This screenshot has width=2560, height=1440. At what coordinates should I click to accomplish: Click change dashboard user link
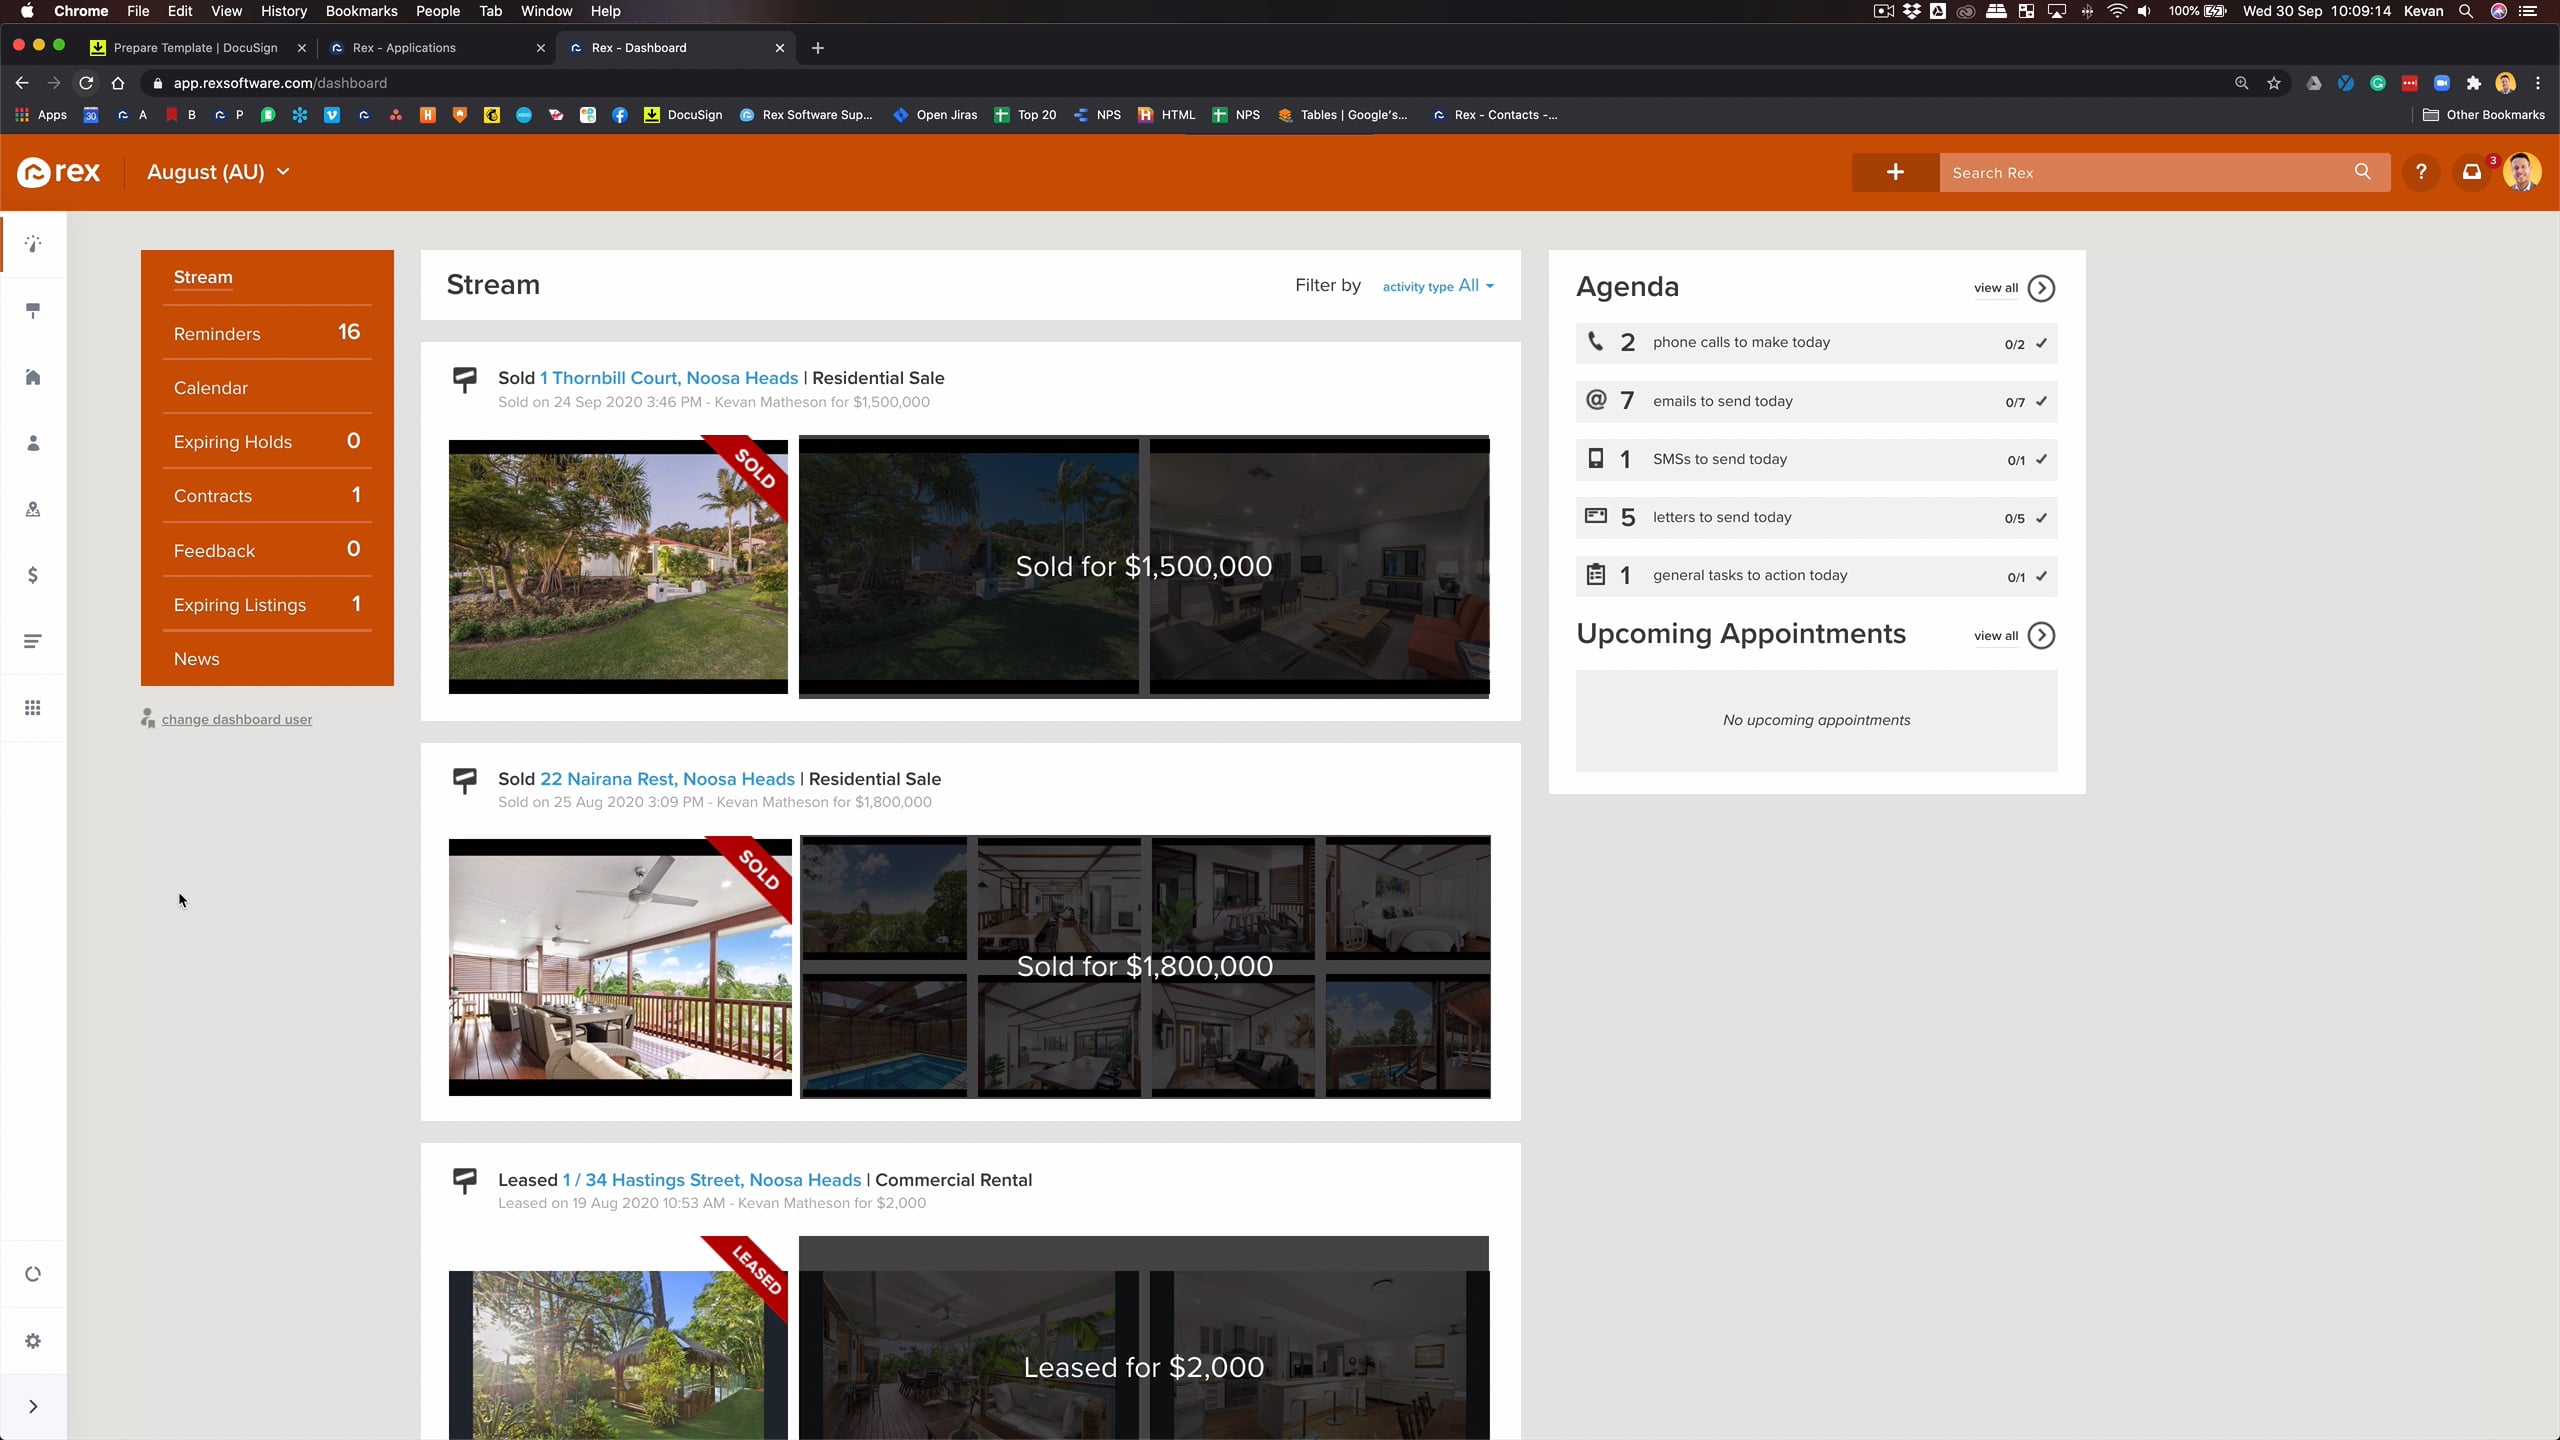click(x=237, y=719)
